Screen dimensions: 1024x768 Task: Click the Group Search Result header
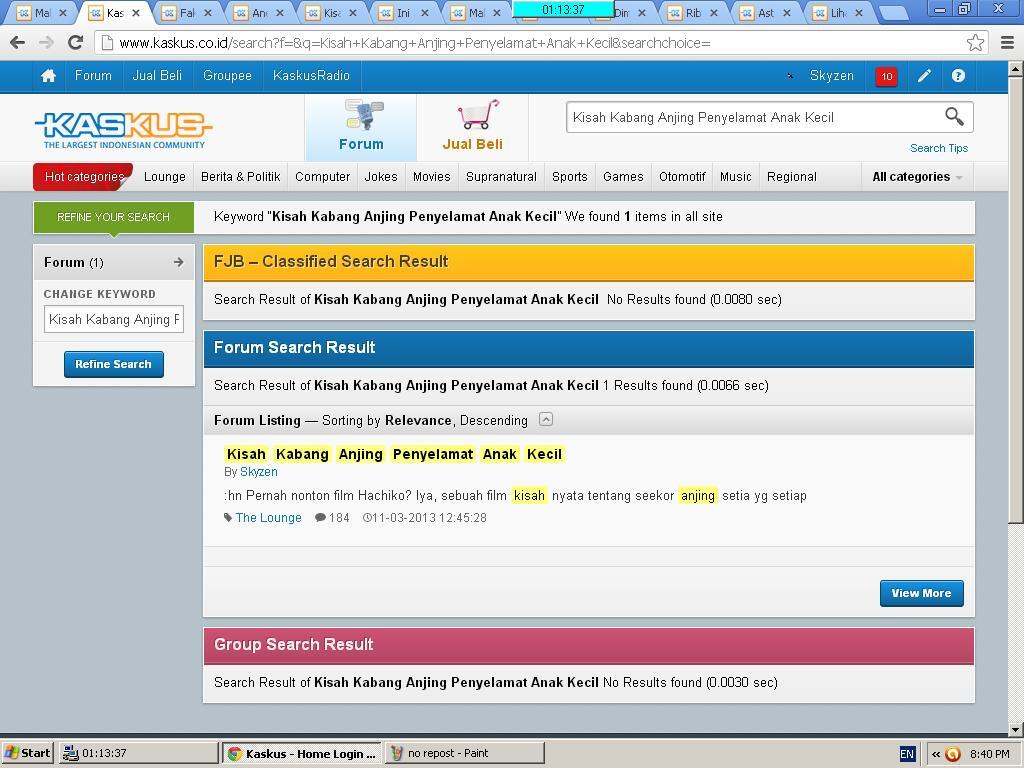tap(588, 645)
